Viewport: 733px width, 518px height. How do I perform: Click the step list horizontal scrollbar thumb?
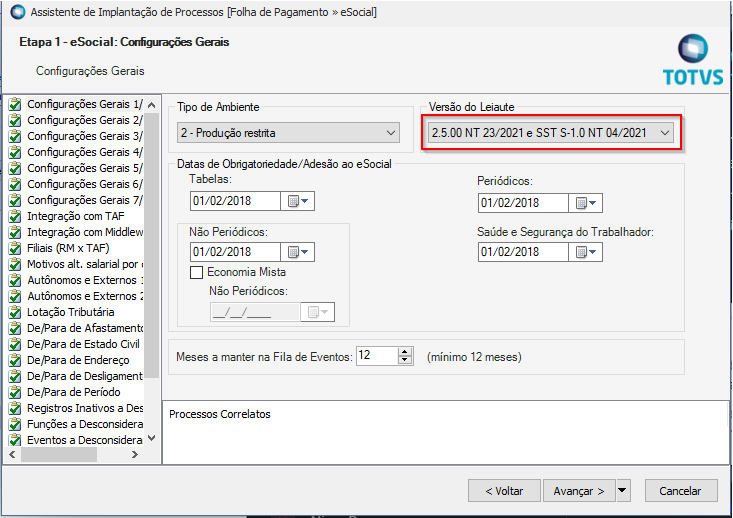pyautogui.click(x=59, y=454)
